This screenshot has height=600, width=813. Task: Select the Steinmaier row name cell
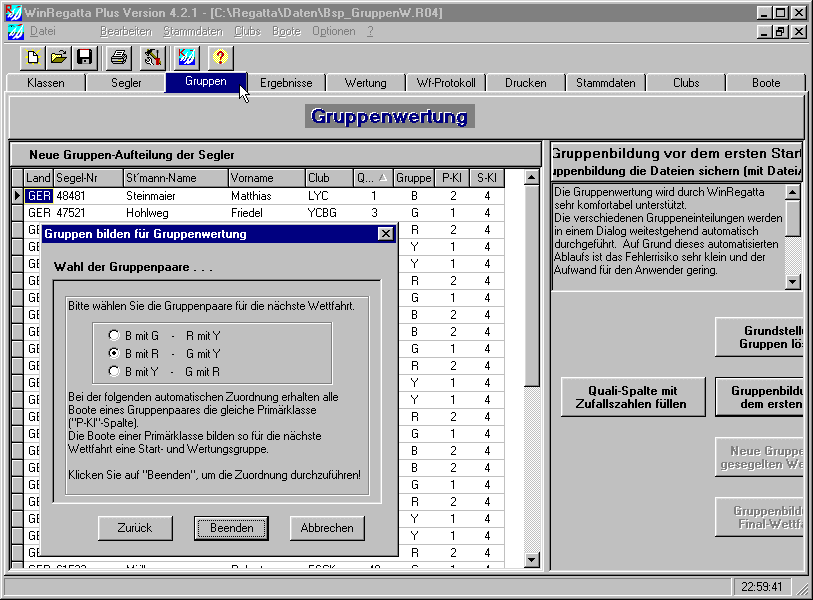[x=173, y=196]
